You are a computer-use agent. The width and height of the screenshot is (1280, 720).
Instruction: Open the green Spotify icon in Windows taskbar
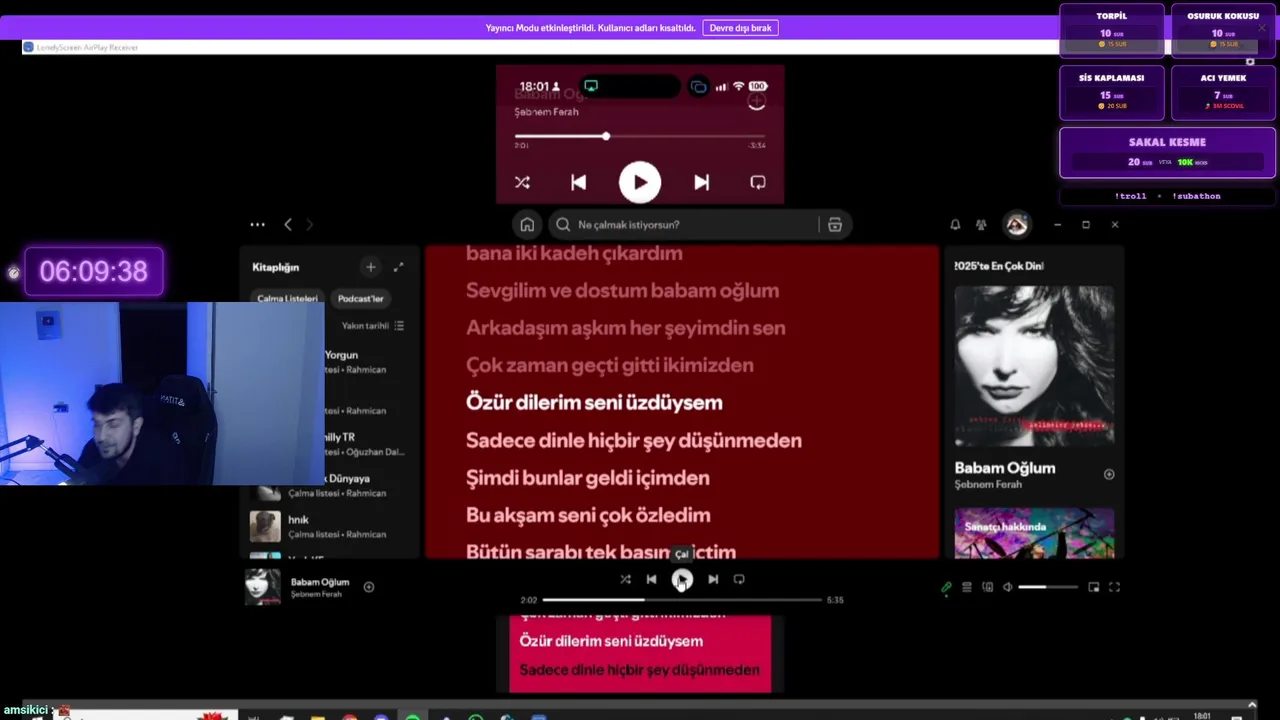click(x=413, y=716)
